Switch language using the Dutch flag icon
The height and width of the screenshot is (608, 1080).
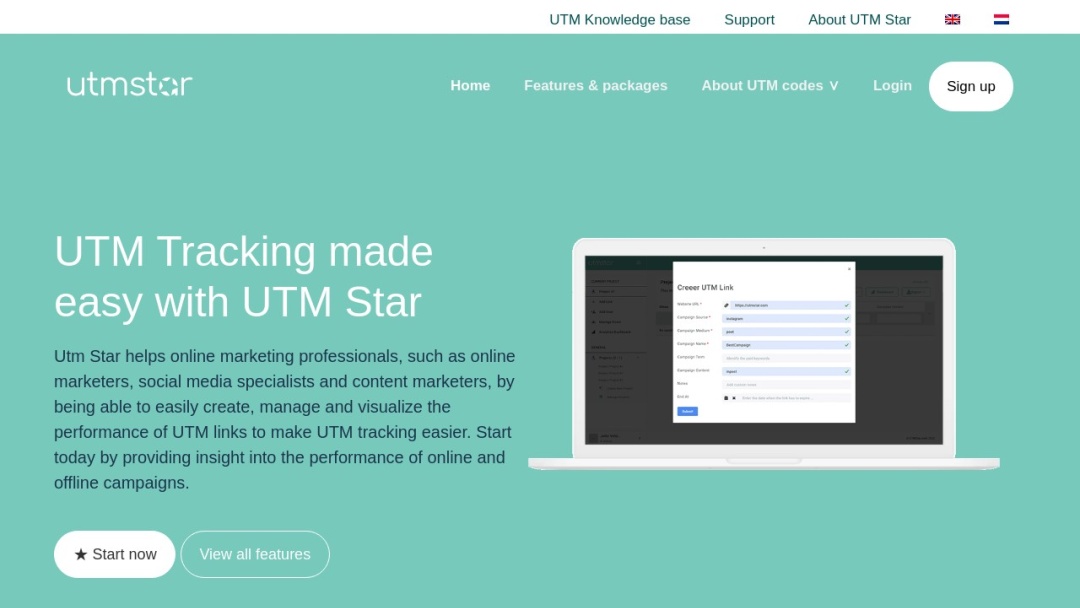click(x=1000, y=19)
